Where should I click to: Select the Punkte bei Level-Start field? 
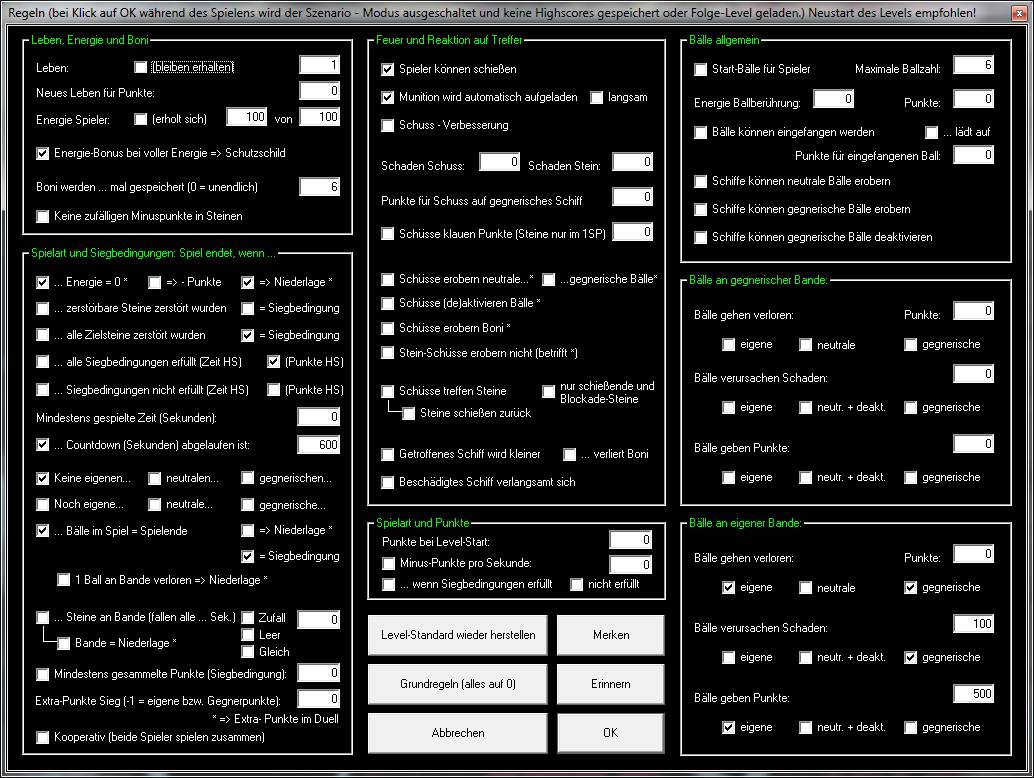[631, 541]
